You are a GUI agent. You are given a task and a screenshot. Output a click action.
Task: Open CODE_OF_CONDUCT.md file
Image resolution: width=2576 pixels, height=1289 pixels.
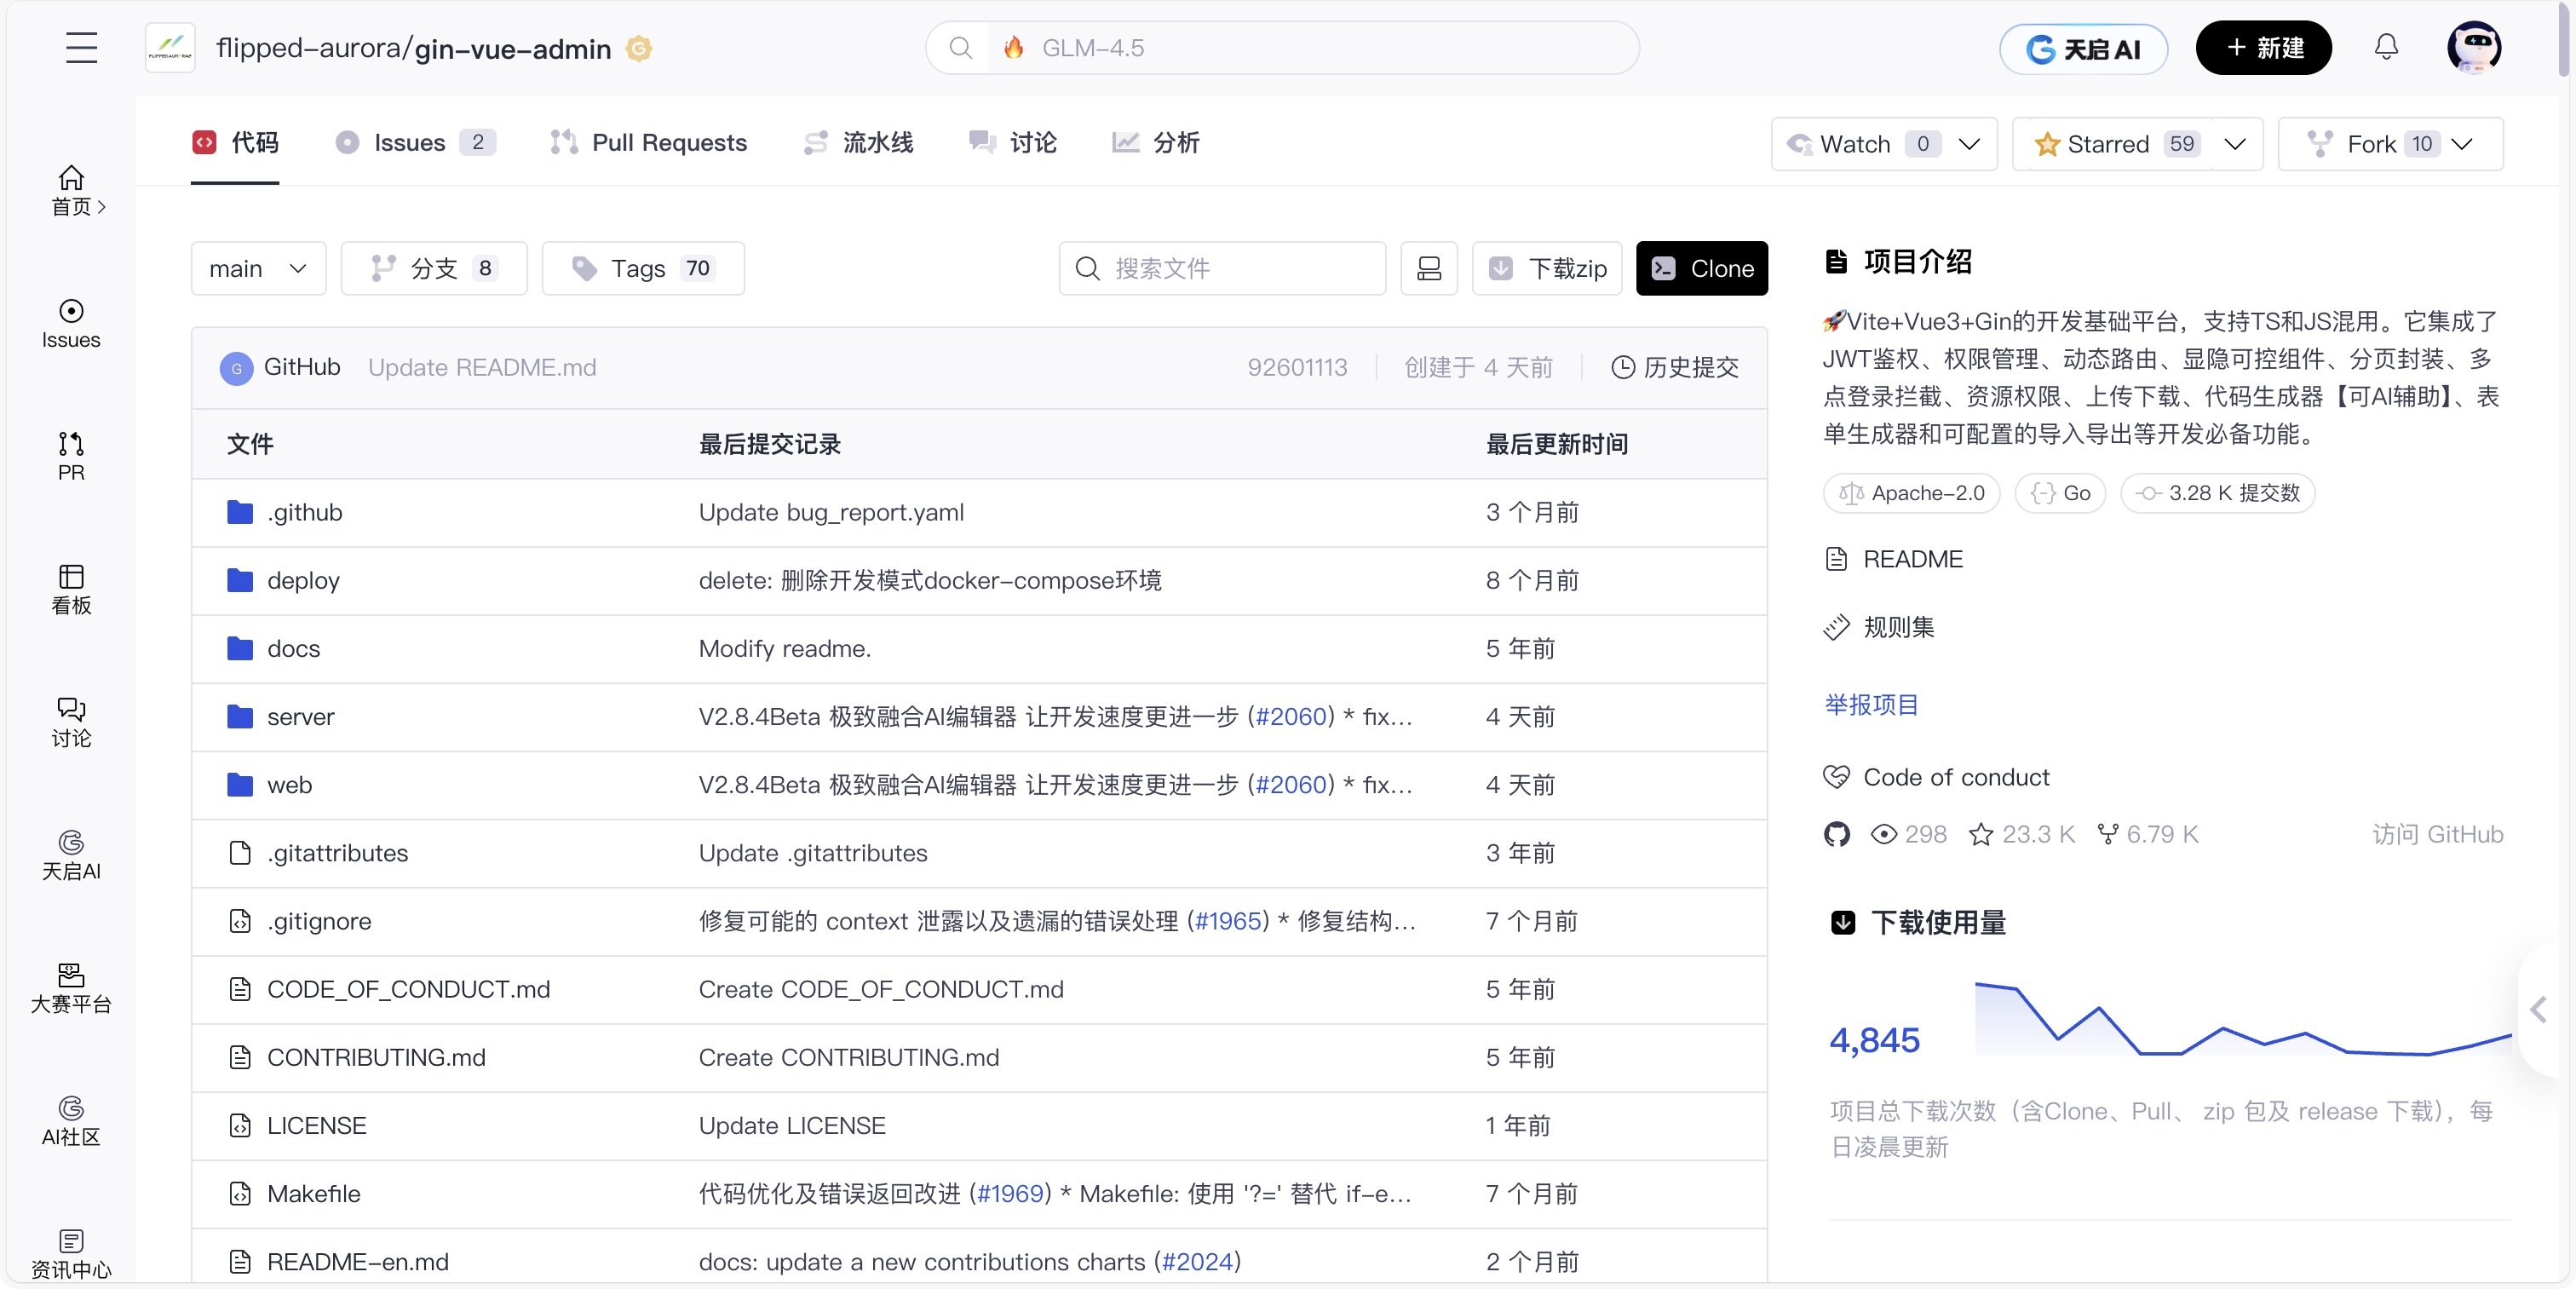(x=408, y=988)
